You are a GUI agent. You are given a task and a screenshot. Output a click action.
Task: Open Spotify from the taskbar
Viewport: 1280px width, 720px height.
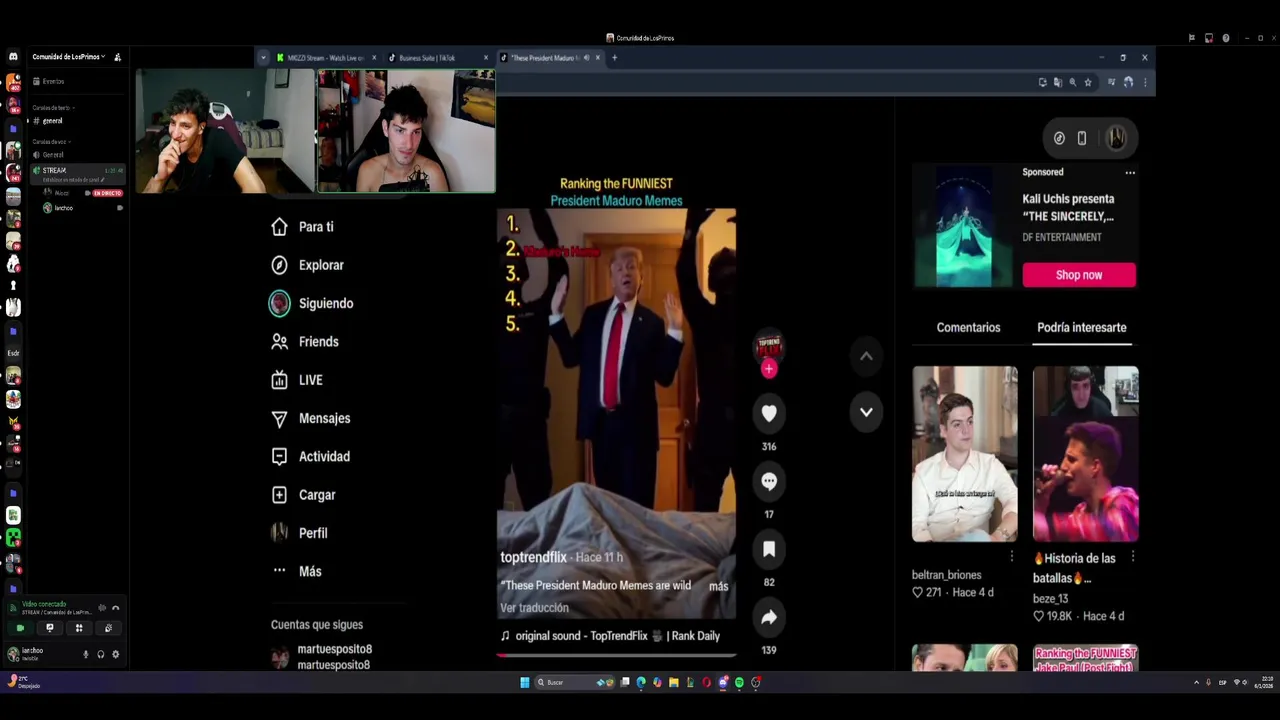click(x=739, y=682)
